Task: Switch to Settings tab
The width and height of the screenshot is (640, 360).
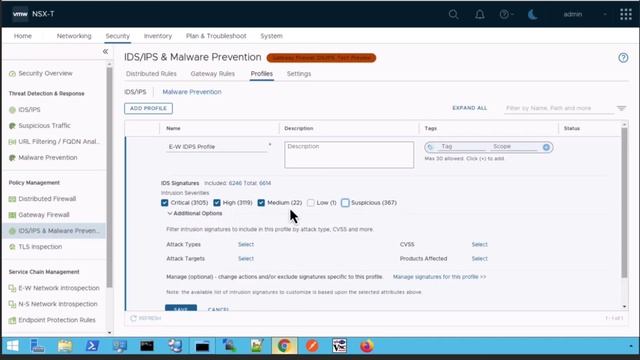Action: 299,74
